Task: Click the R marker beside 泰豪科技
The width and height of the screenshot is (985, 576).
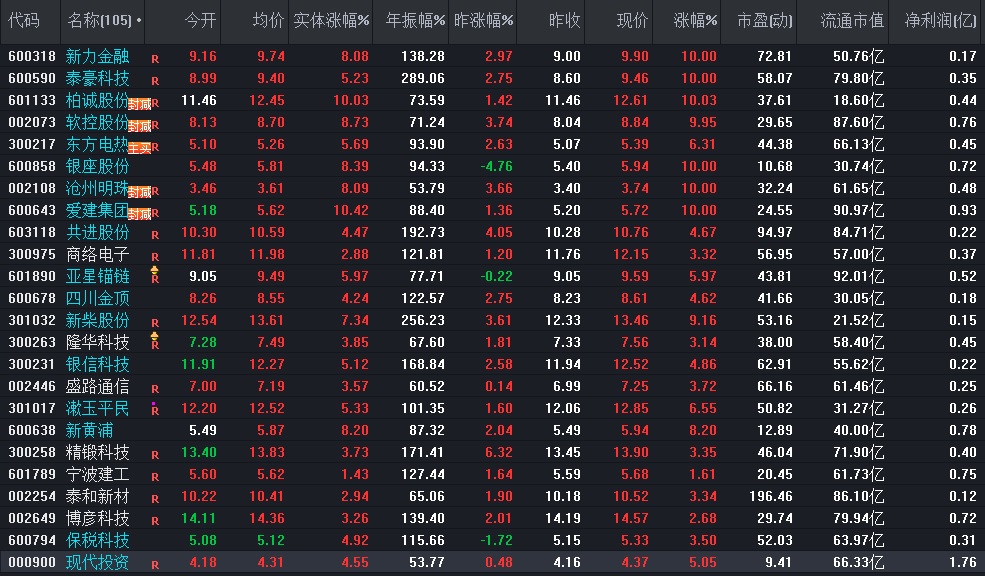Action: tap(155, 81)
